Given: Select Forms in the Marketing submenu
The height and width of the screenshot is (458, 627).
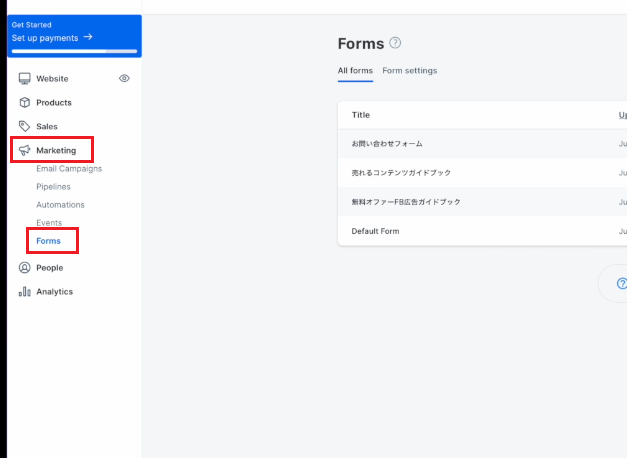Looking at the screenshot, I should [x=48, y=241].
